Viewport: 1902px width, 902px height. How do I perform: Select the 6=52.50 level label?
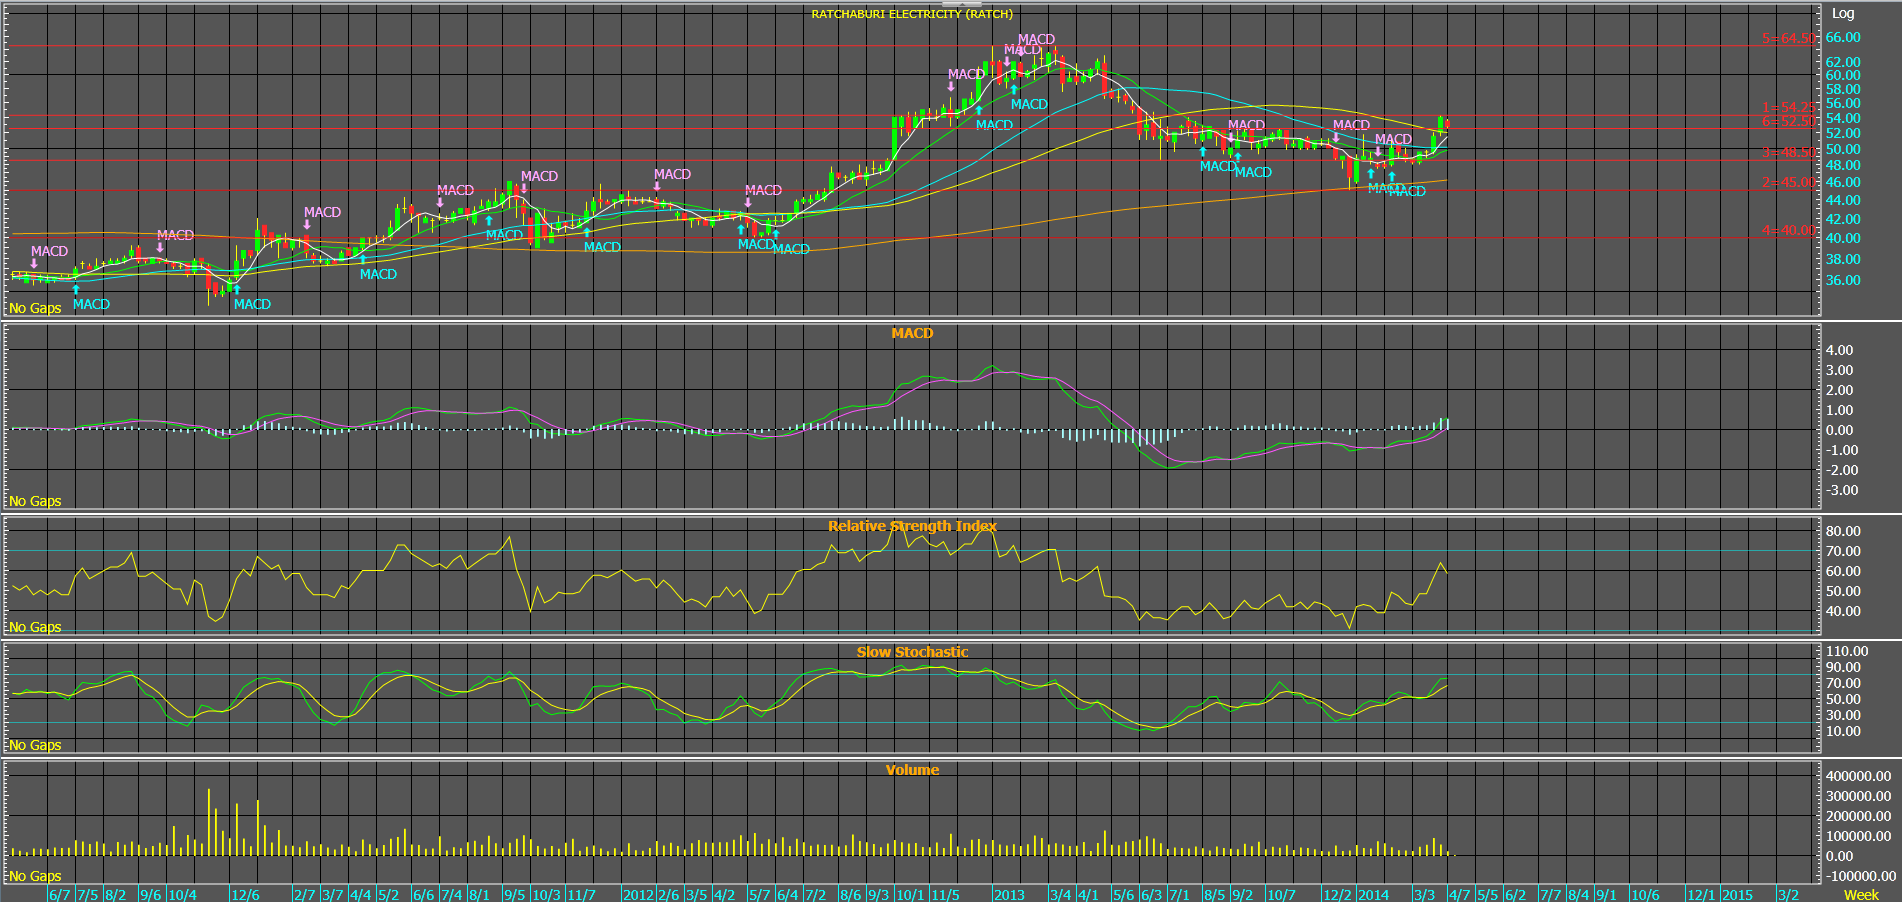[1789, 121]
